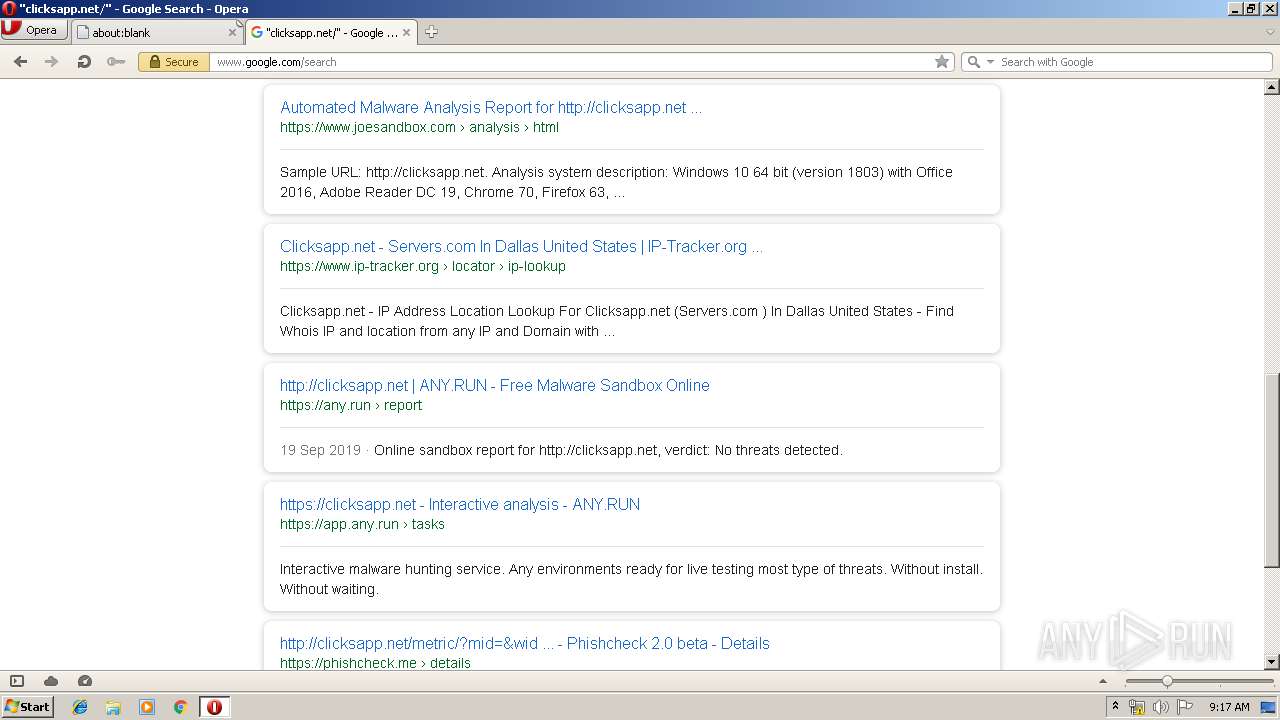
Task: Open ANY.RUN Free Malware Sandbox Online result
Action: click(x=495, y=385)
